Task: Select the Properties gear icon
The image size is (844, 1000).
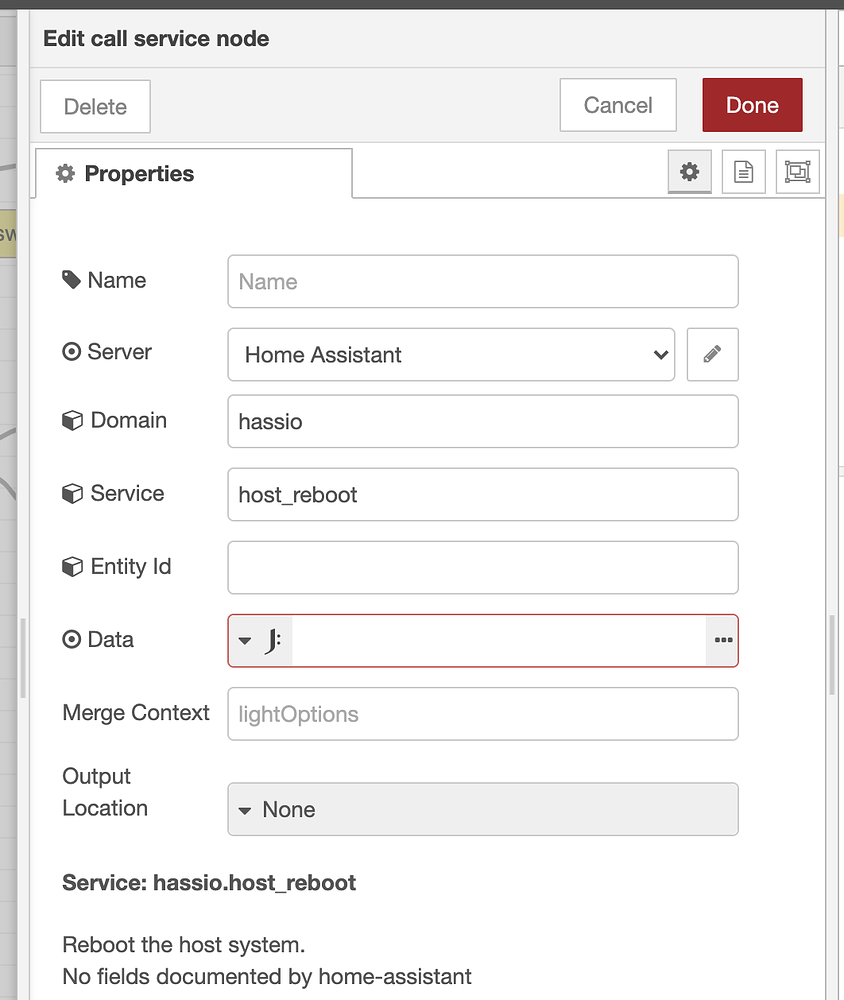Action: [689, 171]
